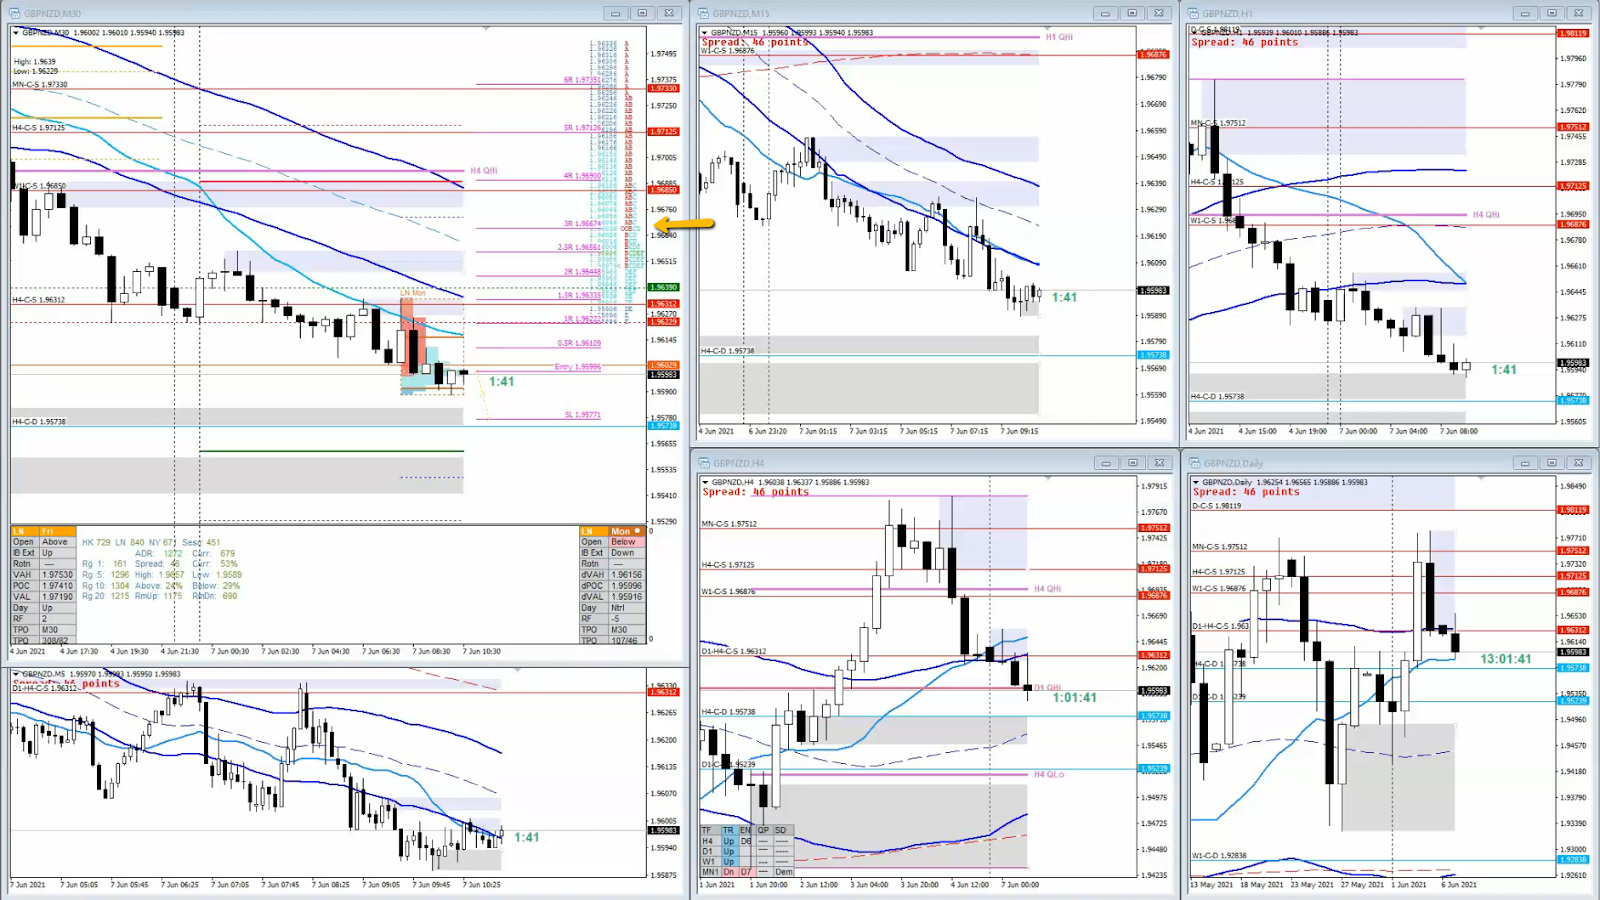The image size is (1600, 900).
Task: Minimize the GBPNZD,M15 chart window
Action: [x=1105, y=13]
